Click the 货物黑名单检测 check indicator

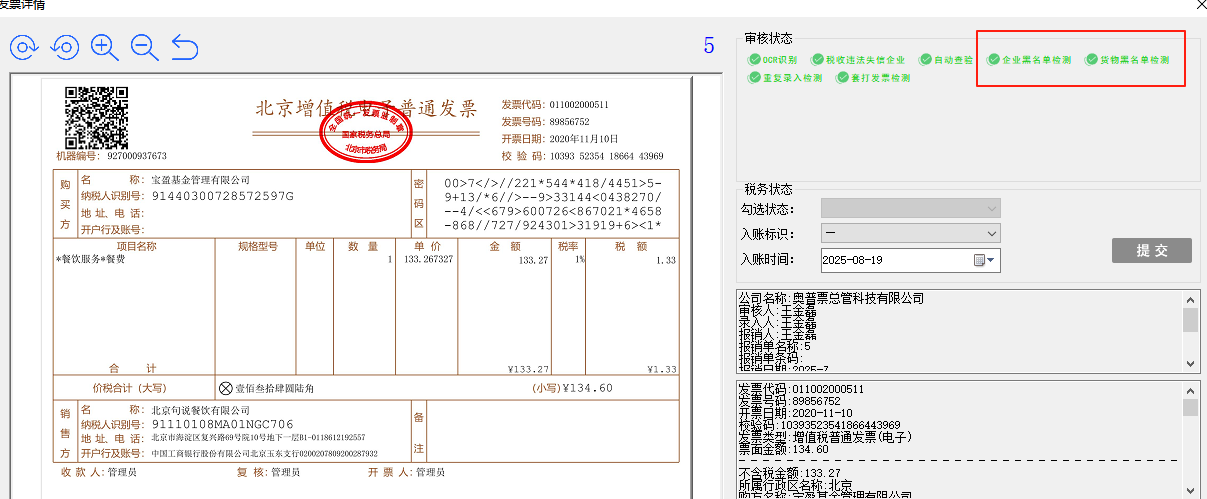pos(1092,60)
